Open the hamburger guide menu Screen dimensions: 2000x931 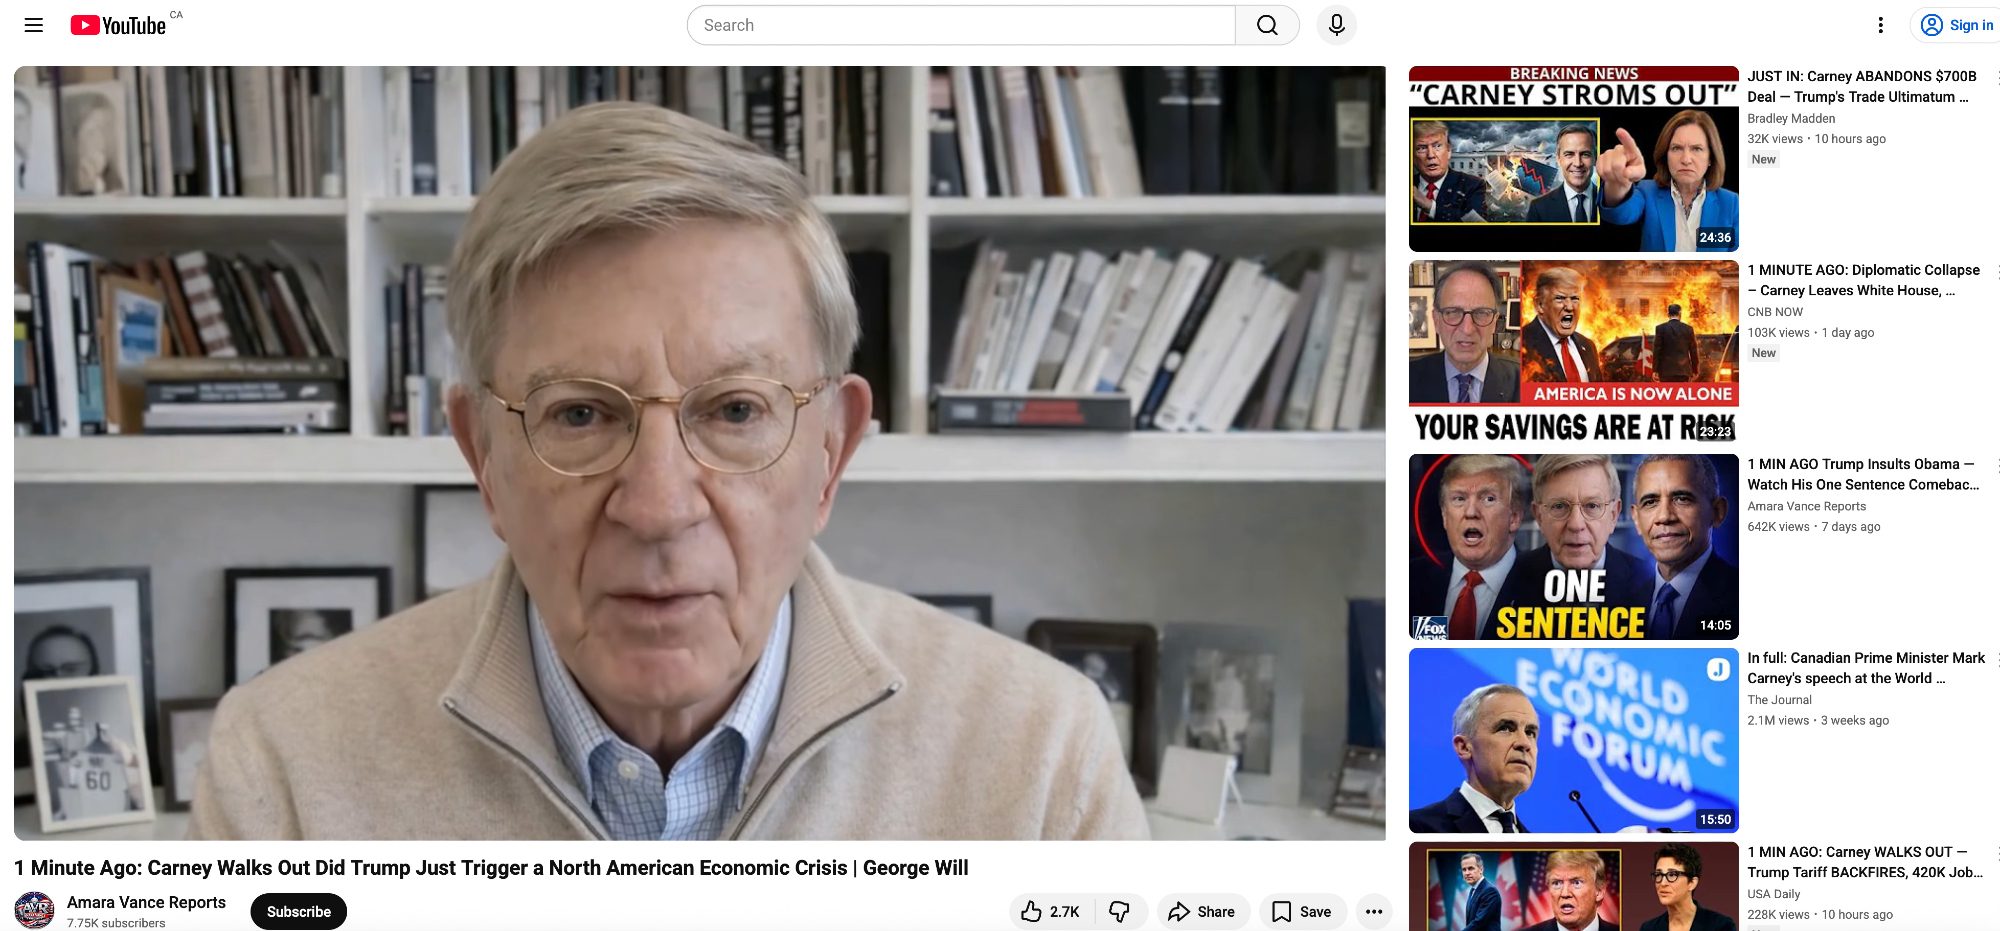pos(34,25)
